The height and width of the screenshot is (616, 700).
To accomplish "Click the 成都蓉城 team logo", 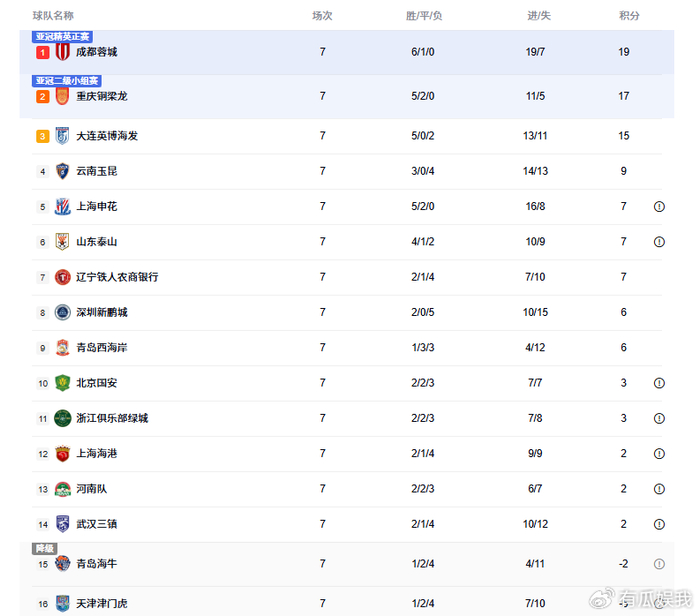I will pos(62,52).
